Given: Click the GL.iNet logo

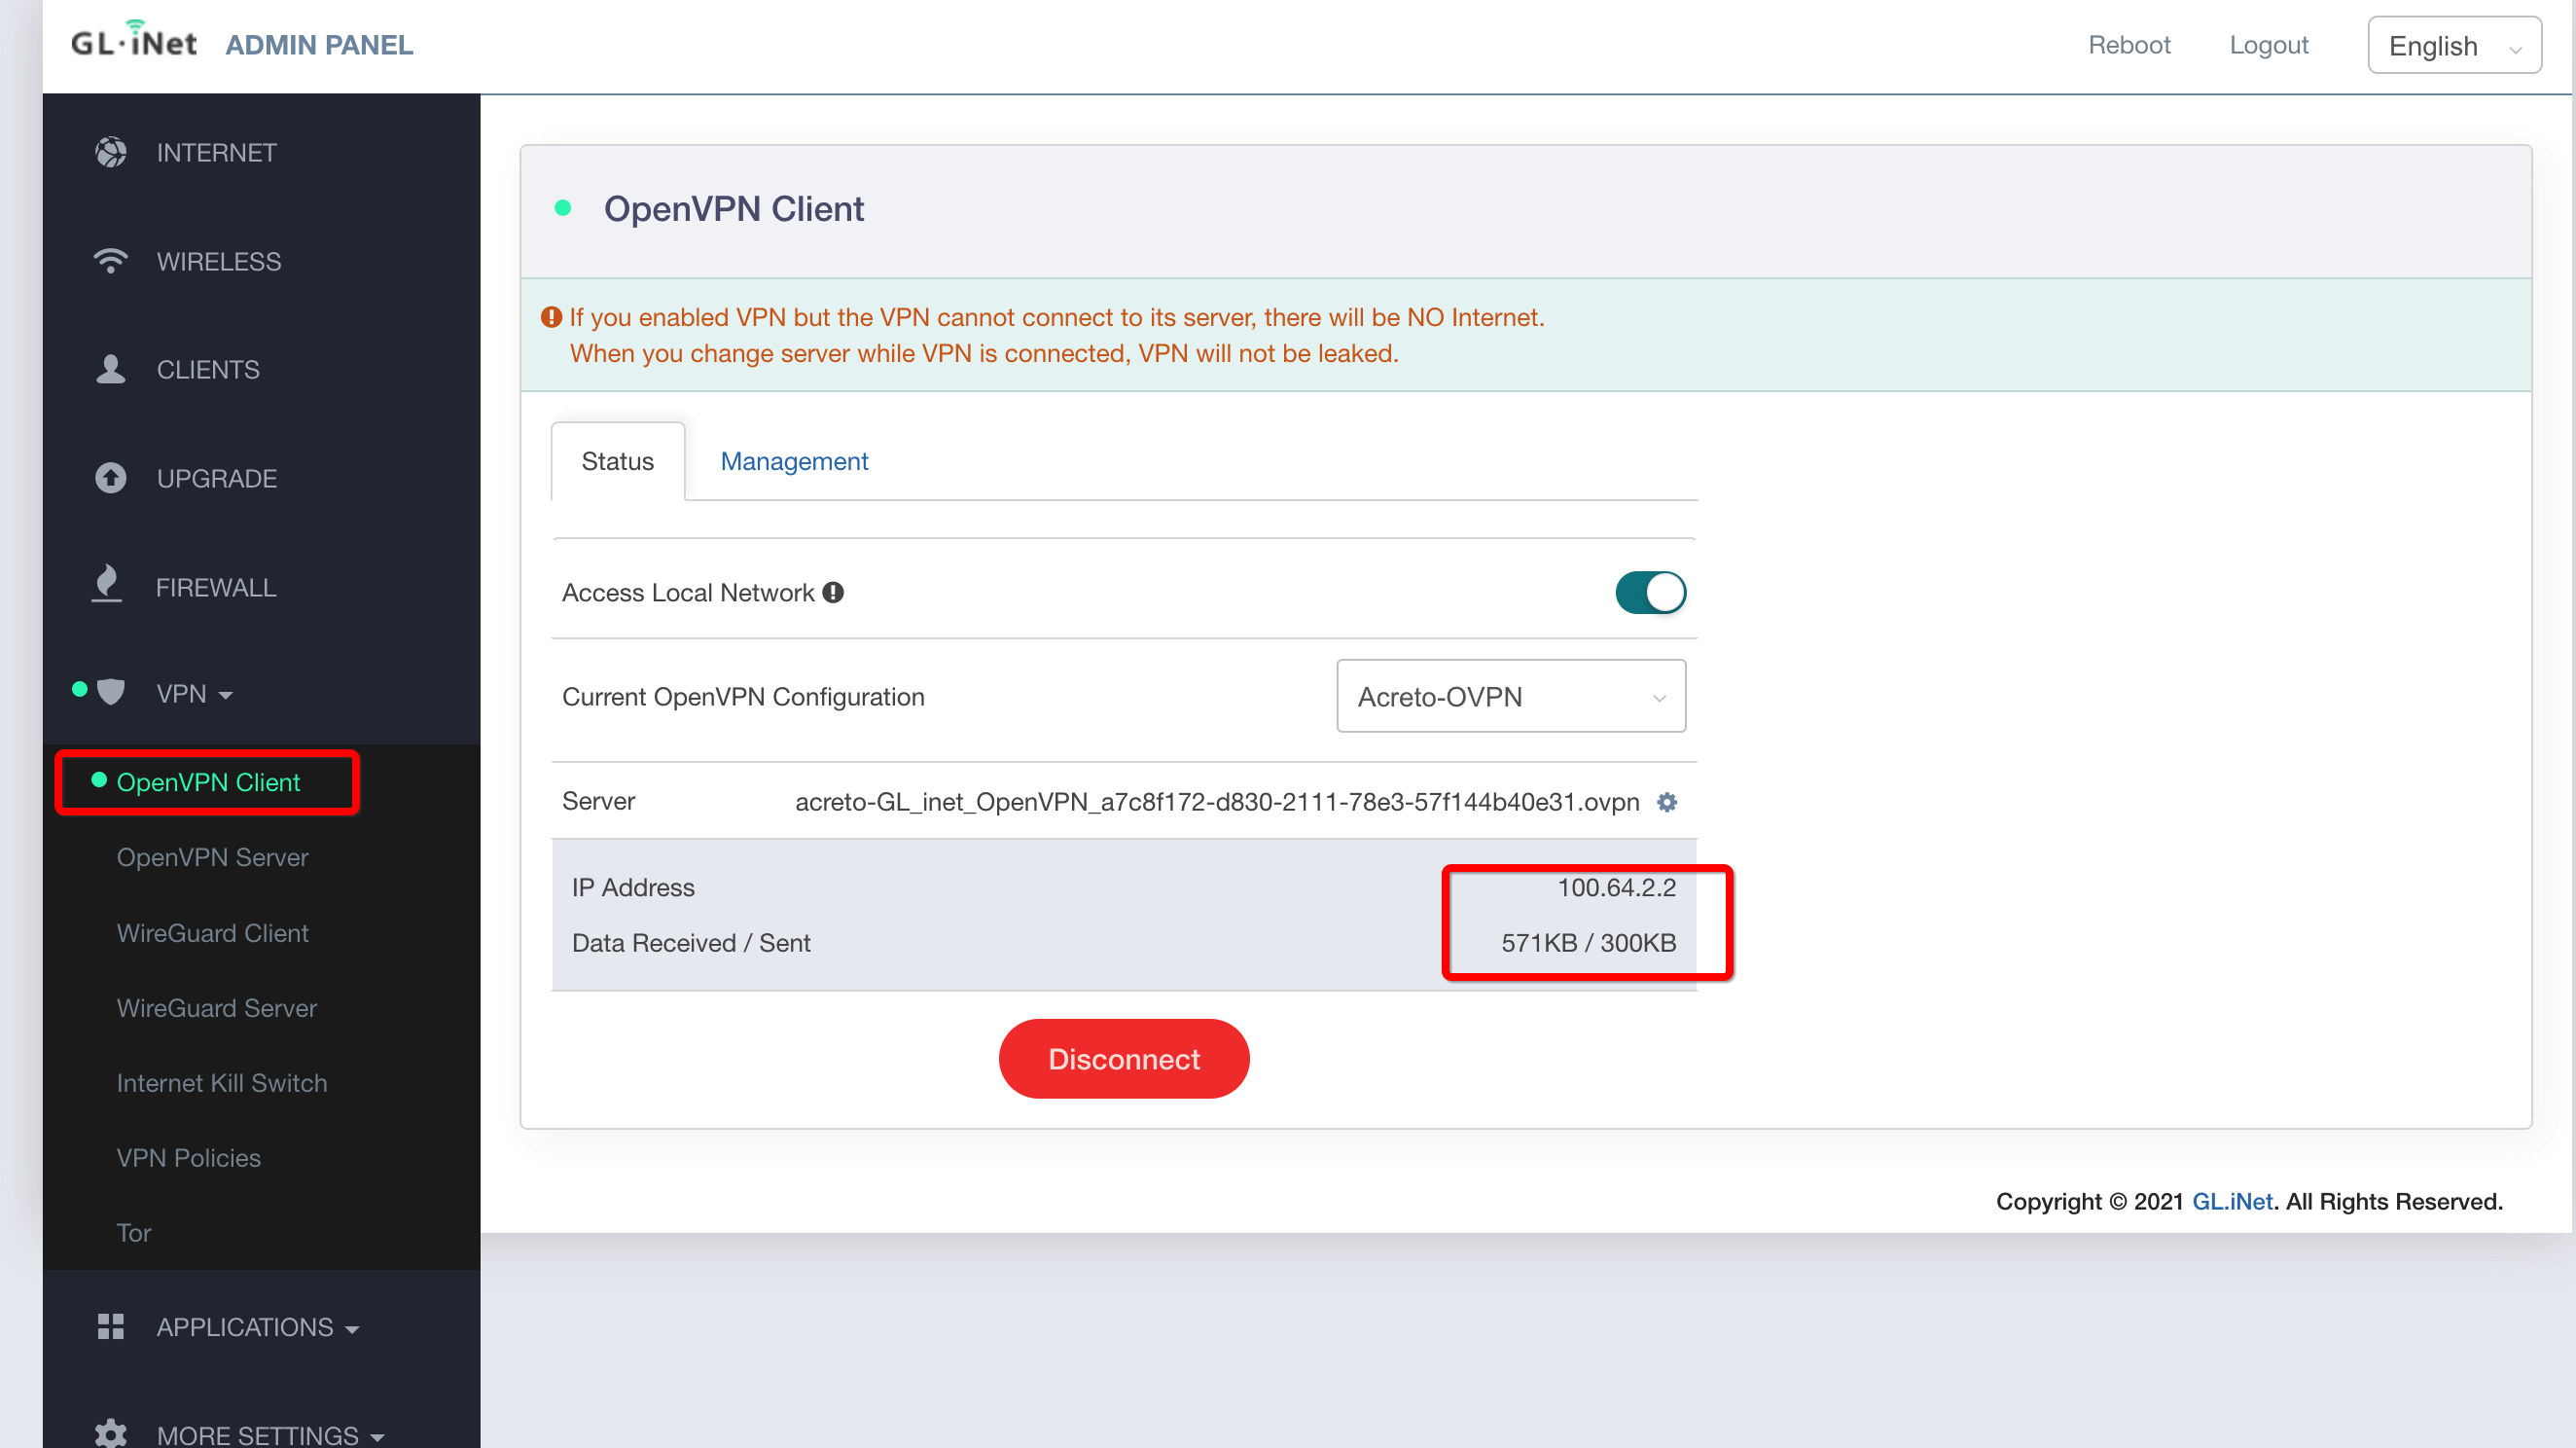Looking at the screenshot, I should 134,41.
